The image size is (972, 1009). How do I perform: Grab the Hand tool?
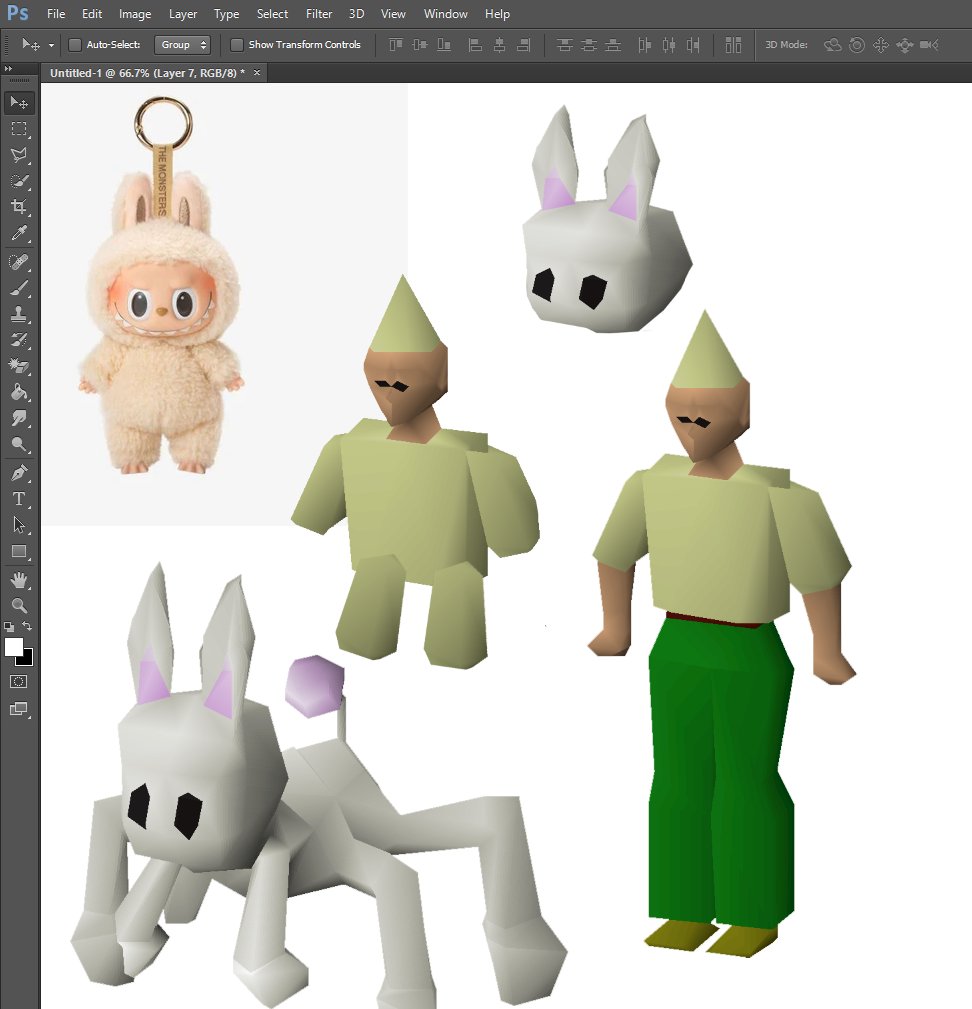coord(17,578)
